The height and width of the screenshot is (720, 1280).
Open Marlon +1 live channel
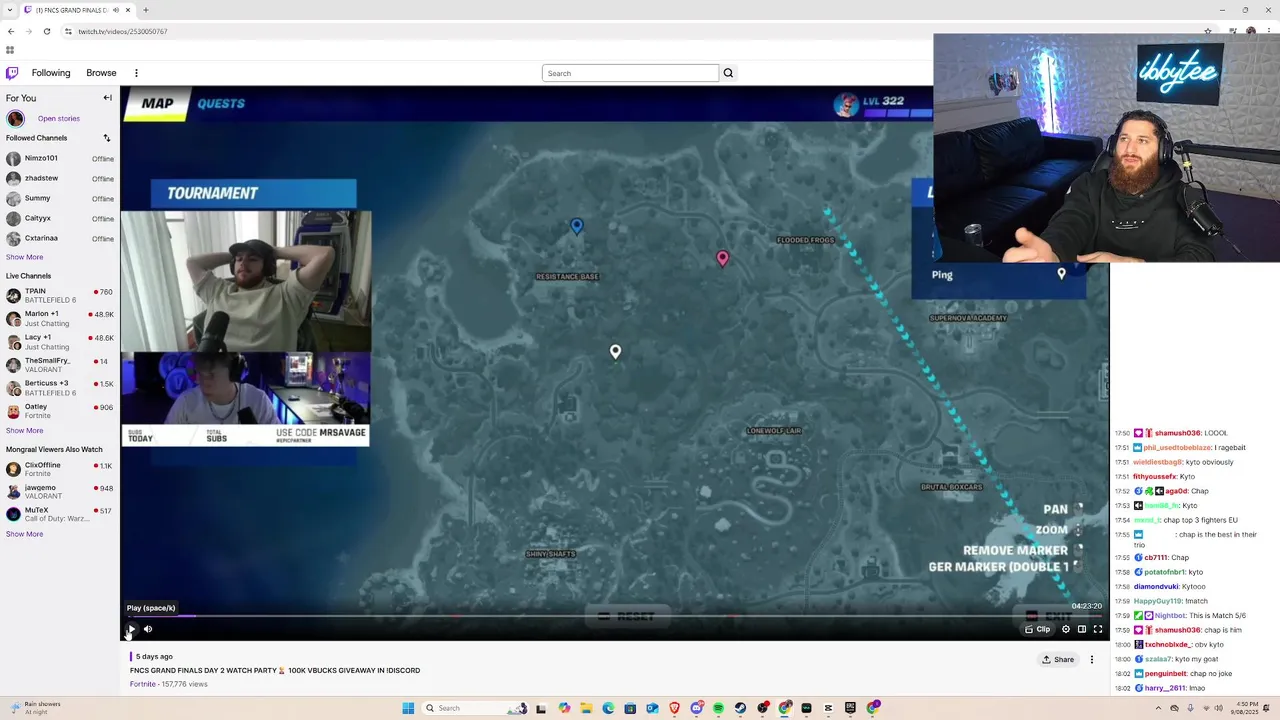tap(60, 318)
